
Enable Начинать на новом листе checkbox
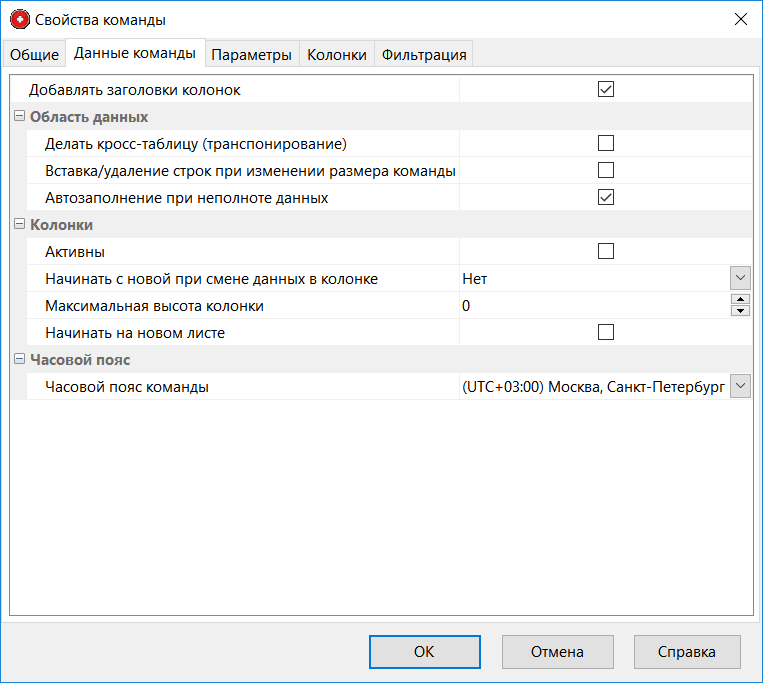(x=605, y=332)
